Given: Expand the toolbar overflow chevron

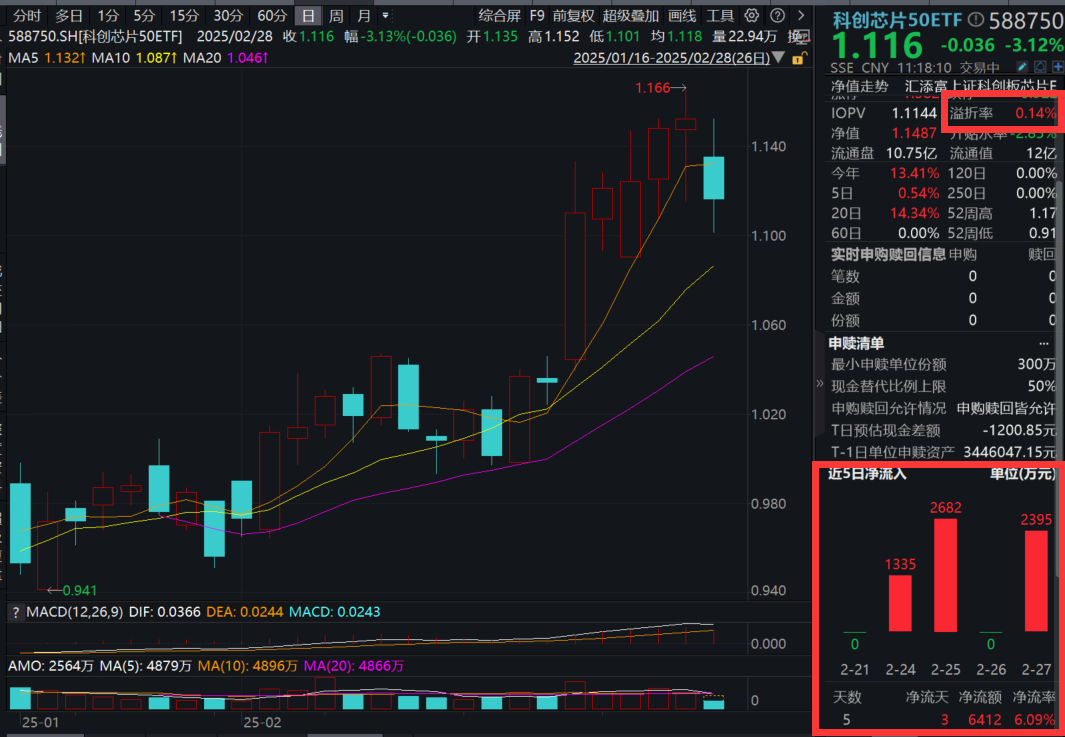Looking at the screenshot, I should [x=800, y=15].
